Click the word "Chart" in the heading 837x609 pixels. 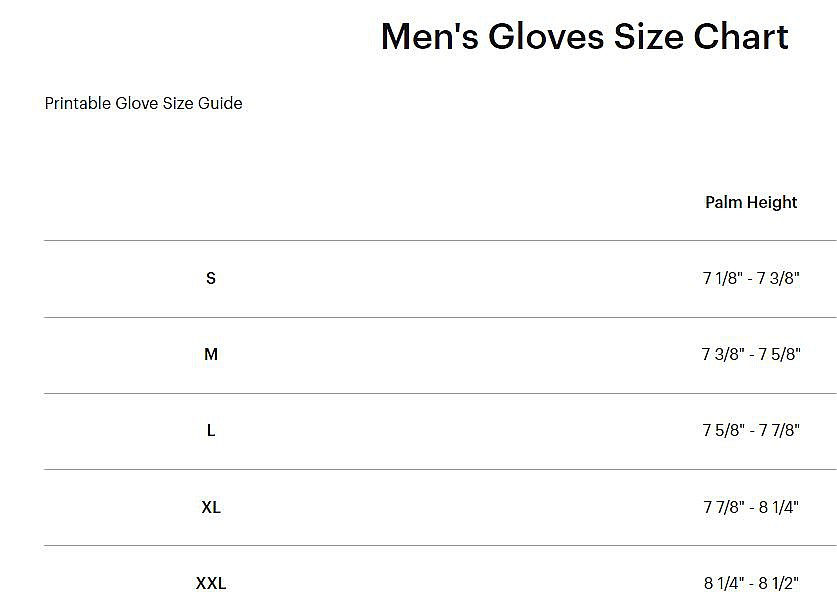(x=741, y=37)
